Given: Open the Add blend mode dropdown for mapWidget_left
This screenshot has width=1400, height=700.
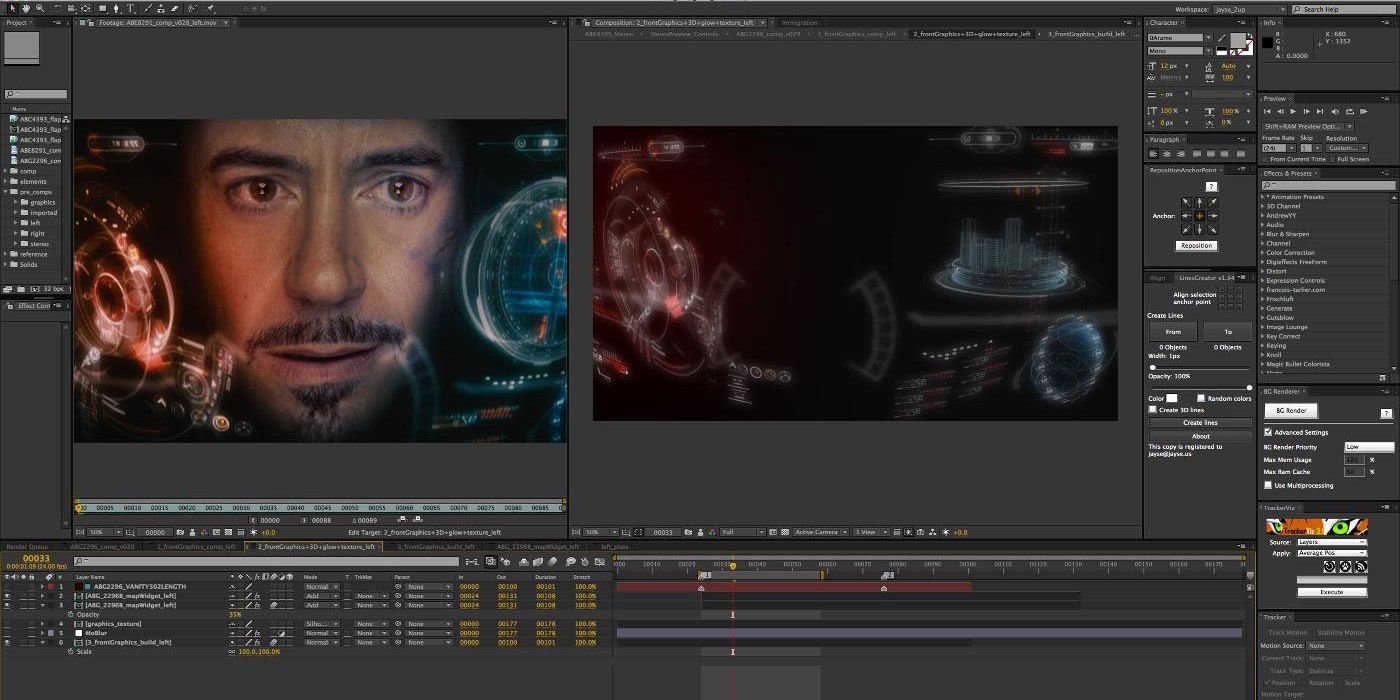Looking at the screenshot, I should pyautogui.click(x=320, y=596).
